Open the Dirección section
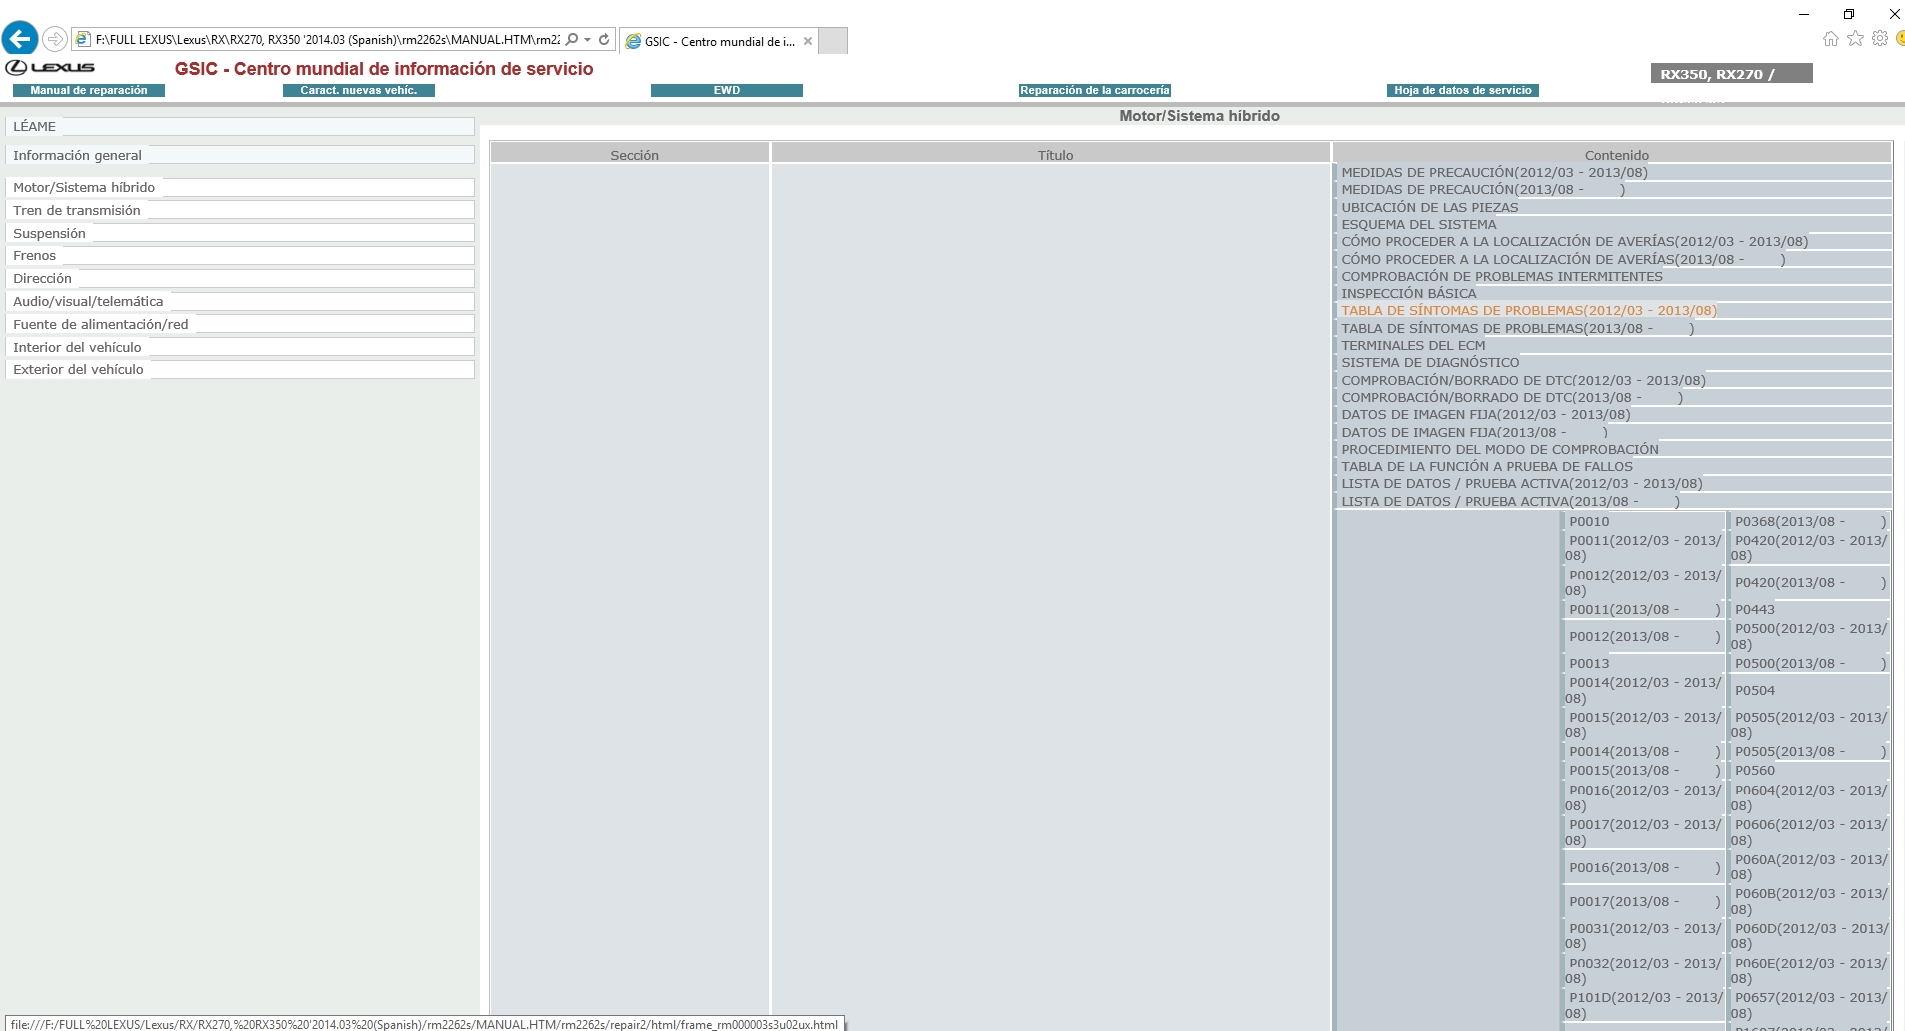 240,278
